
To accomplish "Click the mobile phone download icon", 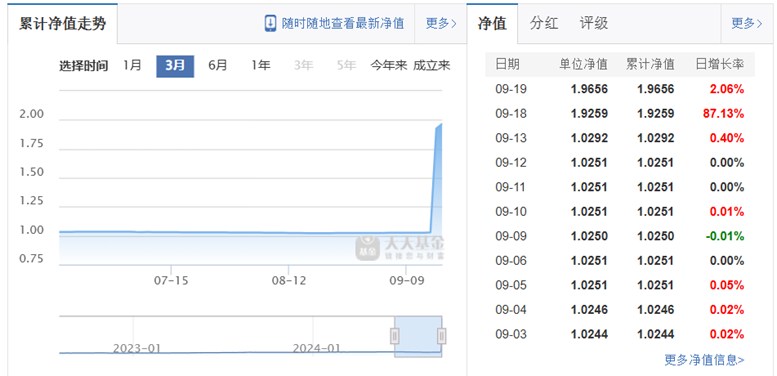I will (x=270, y=23).
